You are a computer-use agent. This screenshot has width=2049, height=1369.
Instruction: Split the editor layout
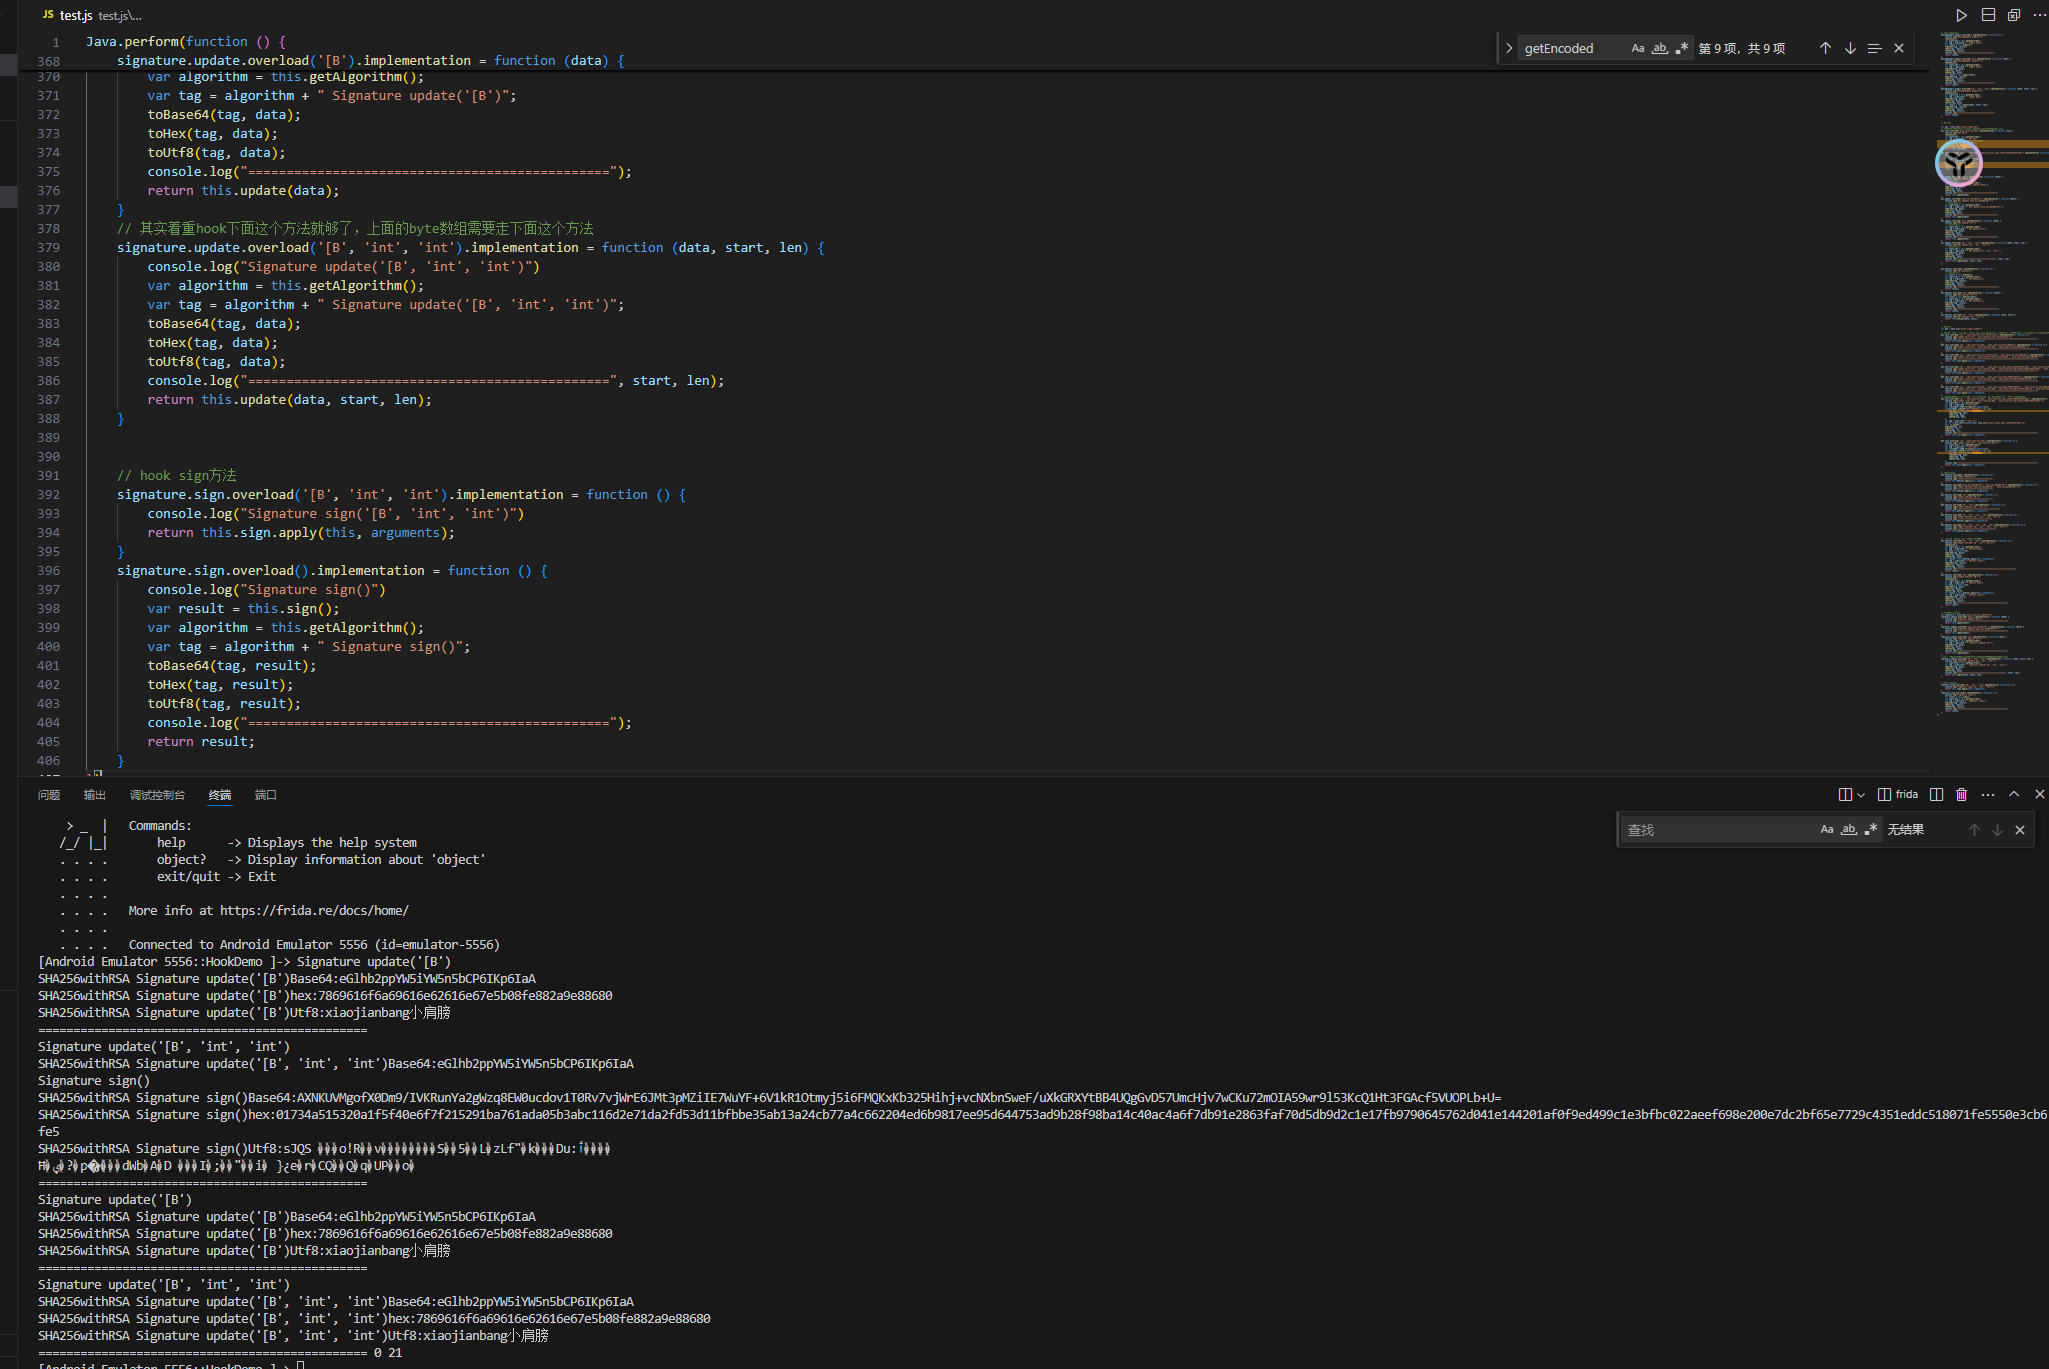coord(1988,15)
